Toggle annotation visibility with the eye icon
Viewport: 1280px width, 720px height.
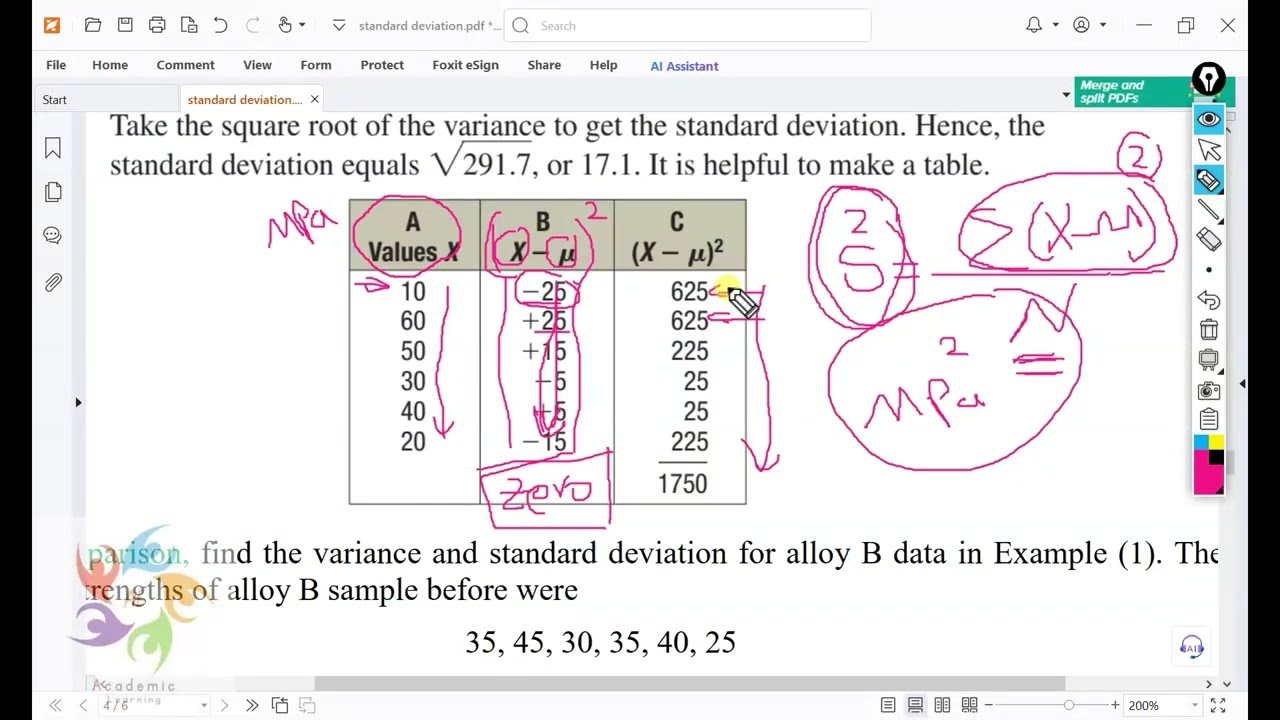pos(1209,119)
